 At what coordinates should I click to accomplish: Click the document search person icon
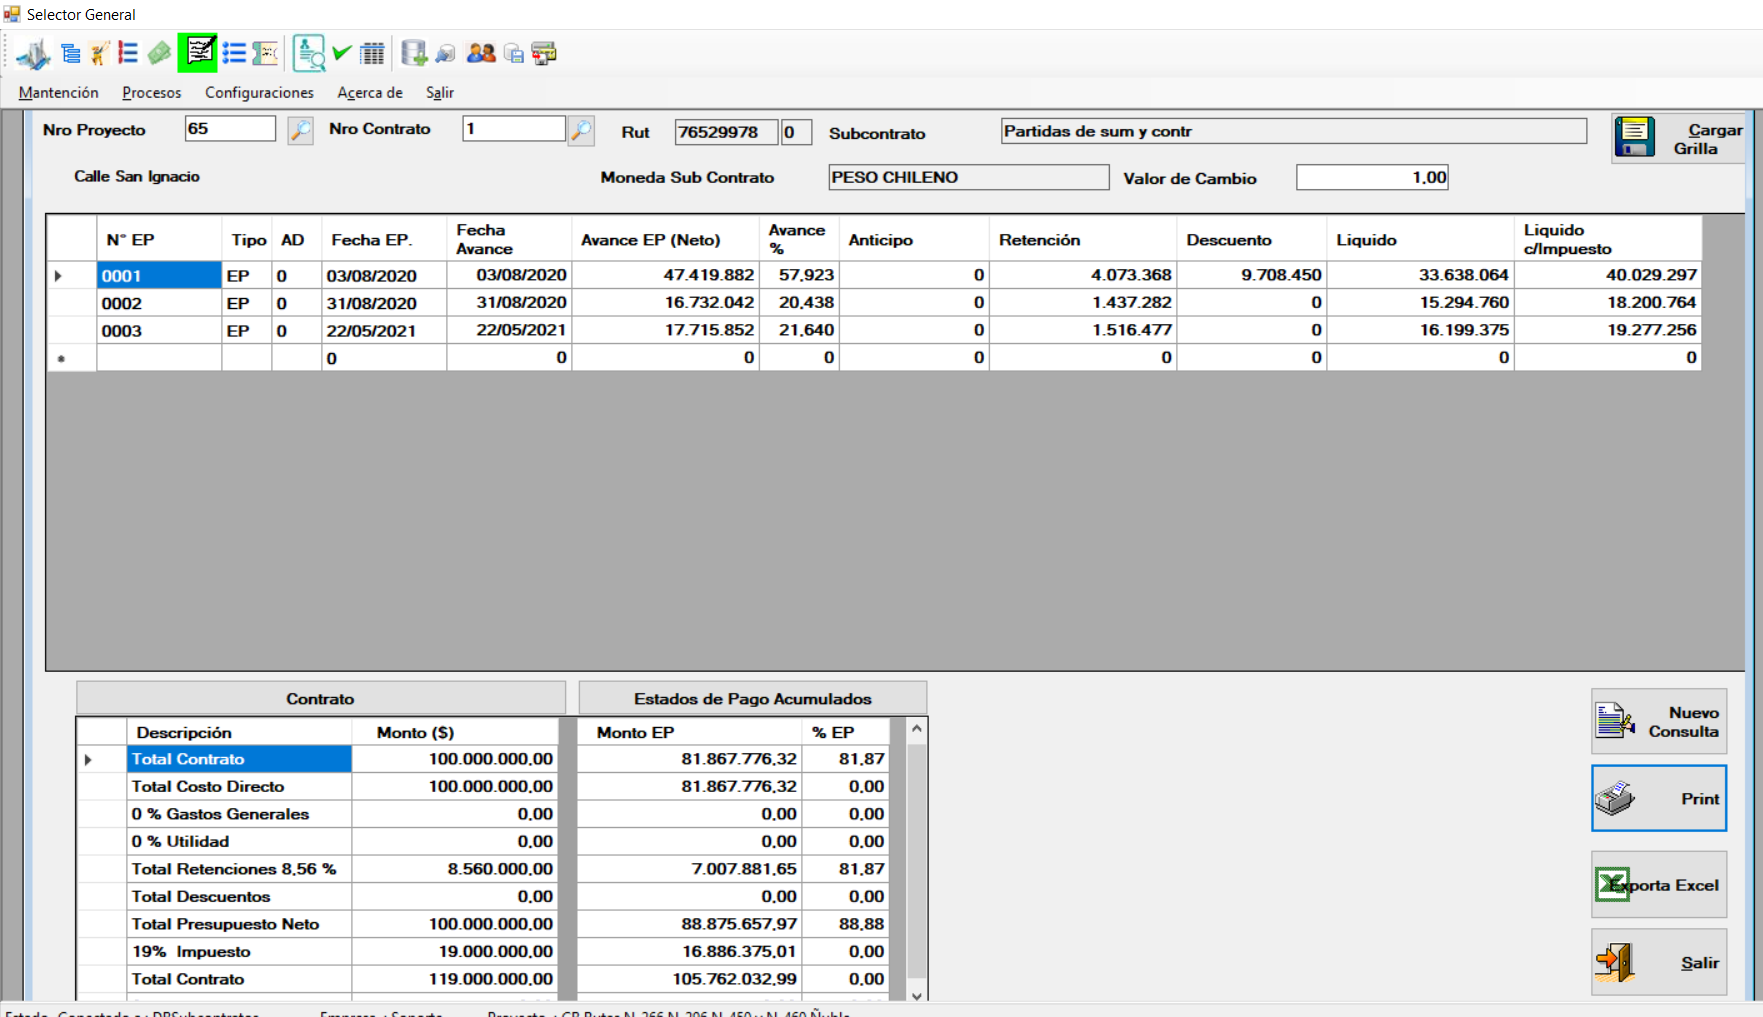point(309,53)
